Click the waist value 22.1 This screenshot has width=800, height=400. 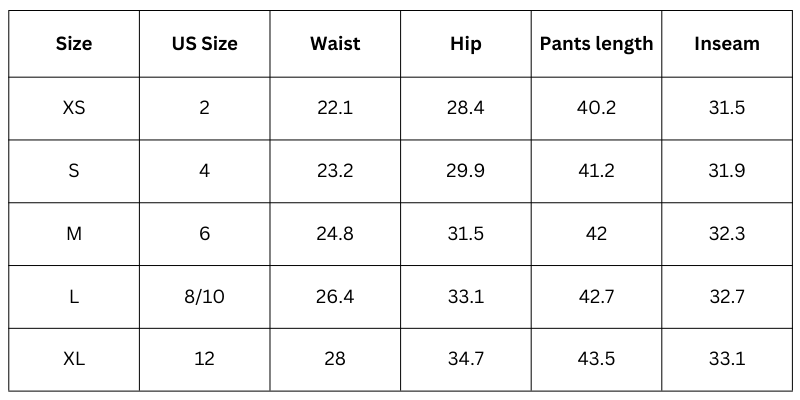tap(335, 108)
